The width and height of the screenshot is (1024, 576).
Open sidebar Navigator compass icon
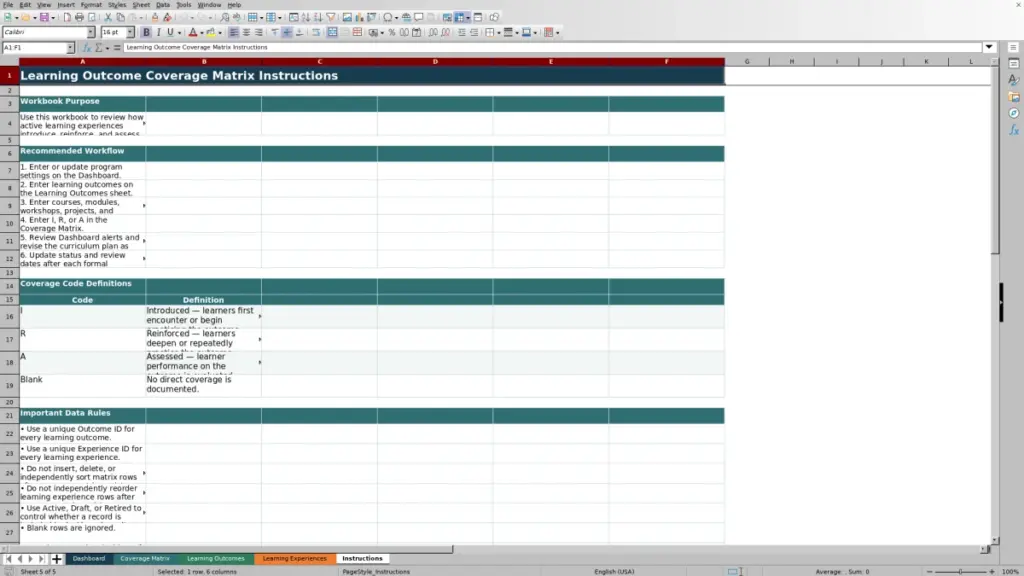pos(1014,114)
